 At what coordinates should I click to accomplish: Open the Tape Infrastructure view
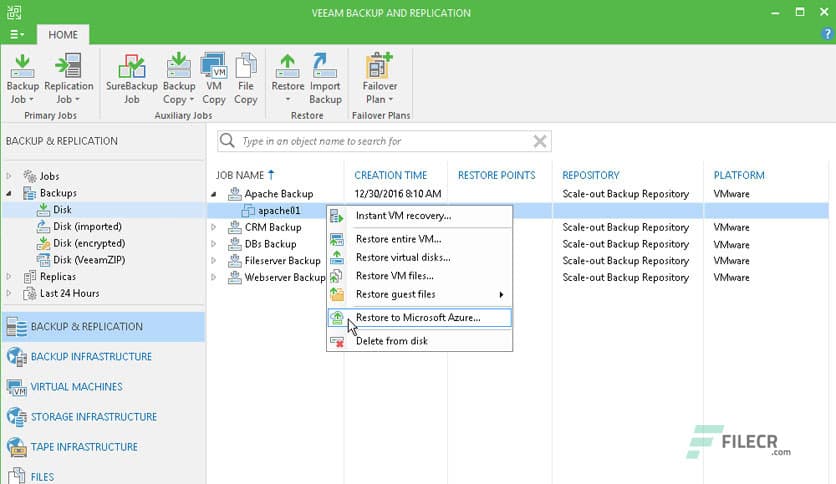[103, 447]
